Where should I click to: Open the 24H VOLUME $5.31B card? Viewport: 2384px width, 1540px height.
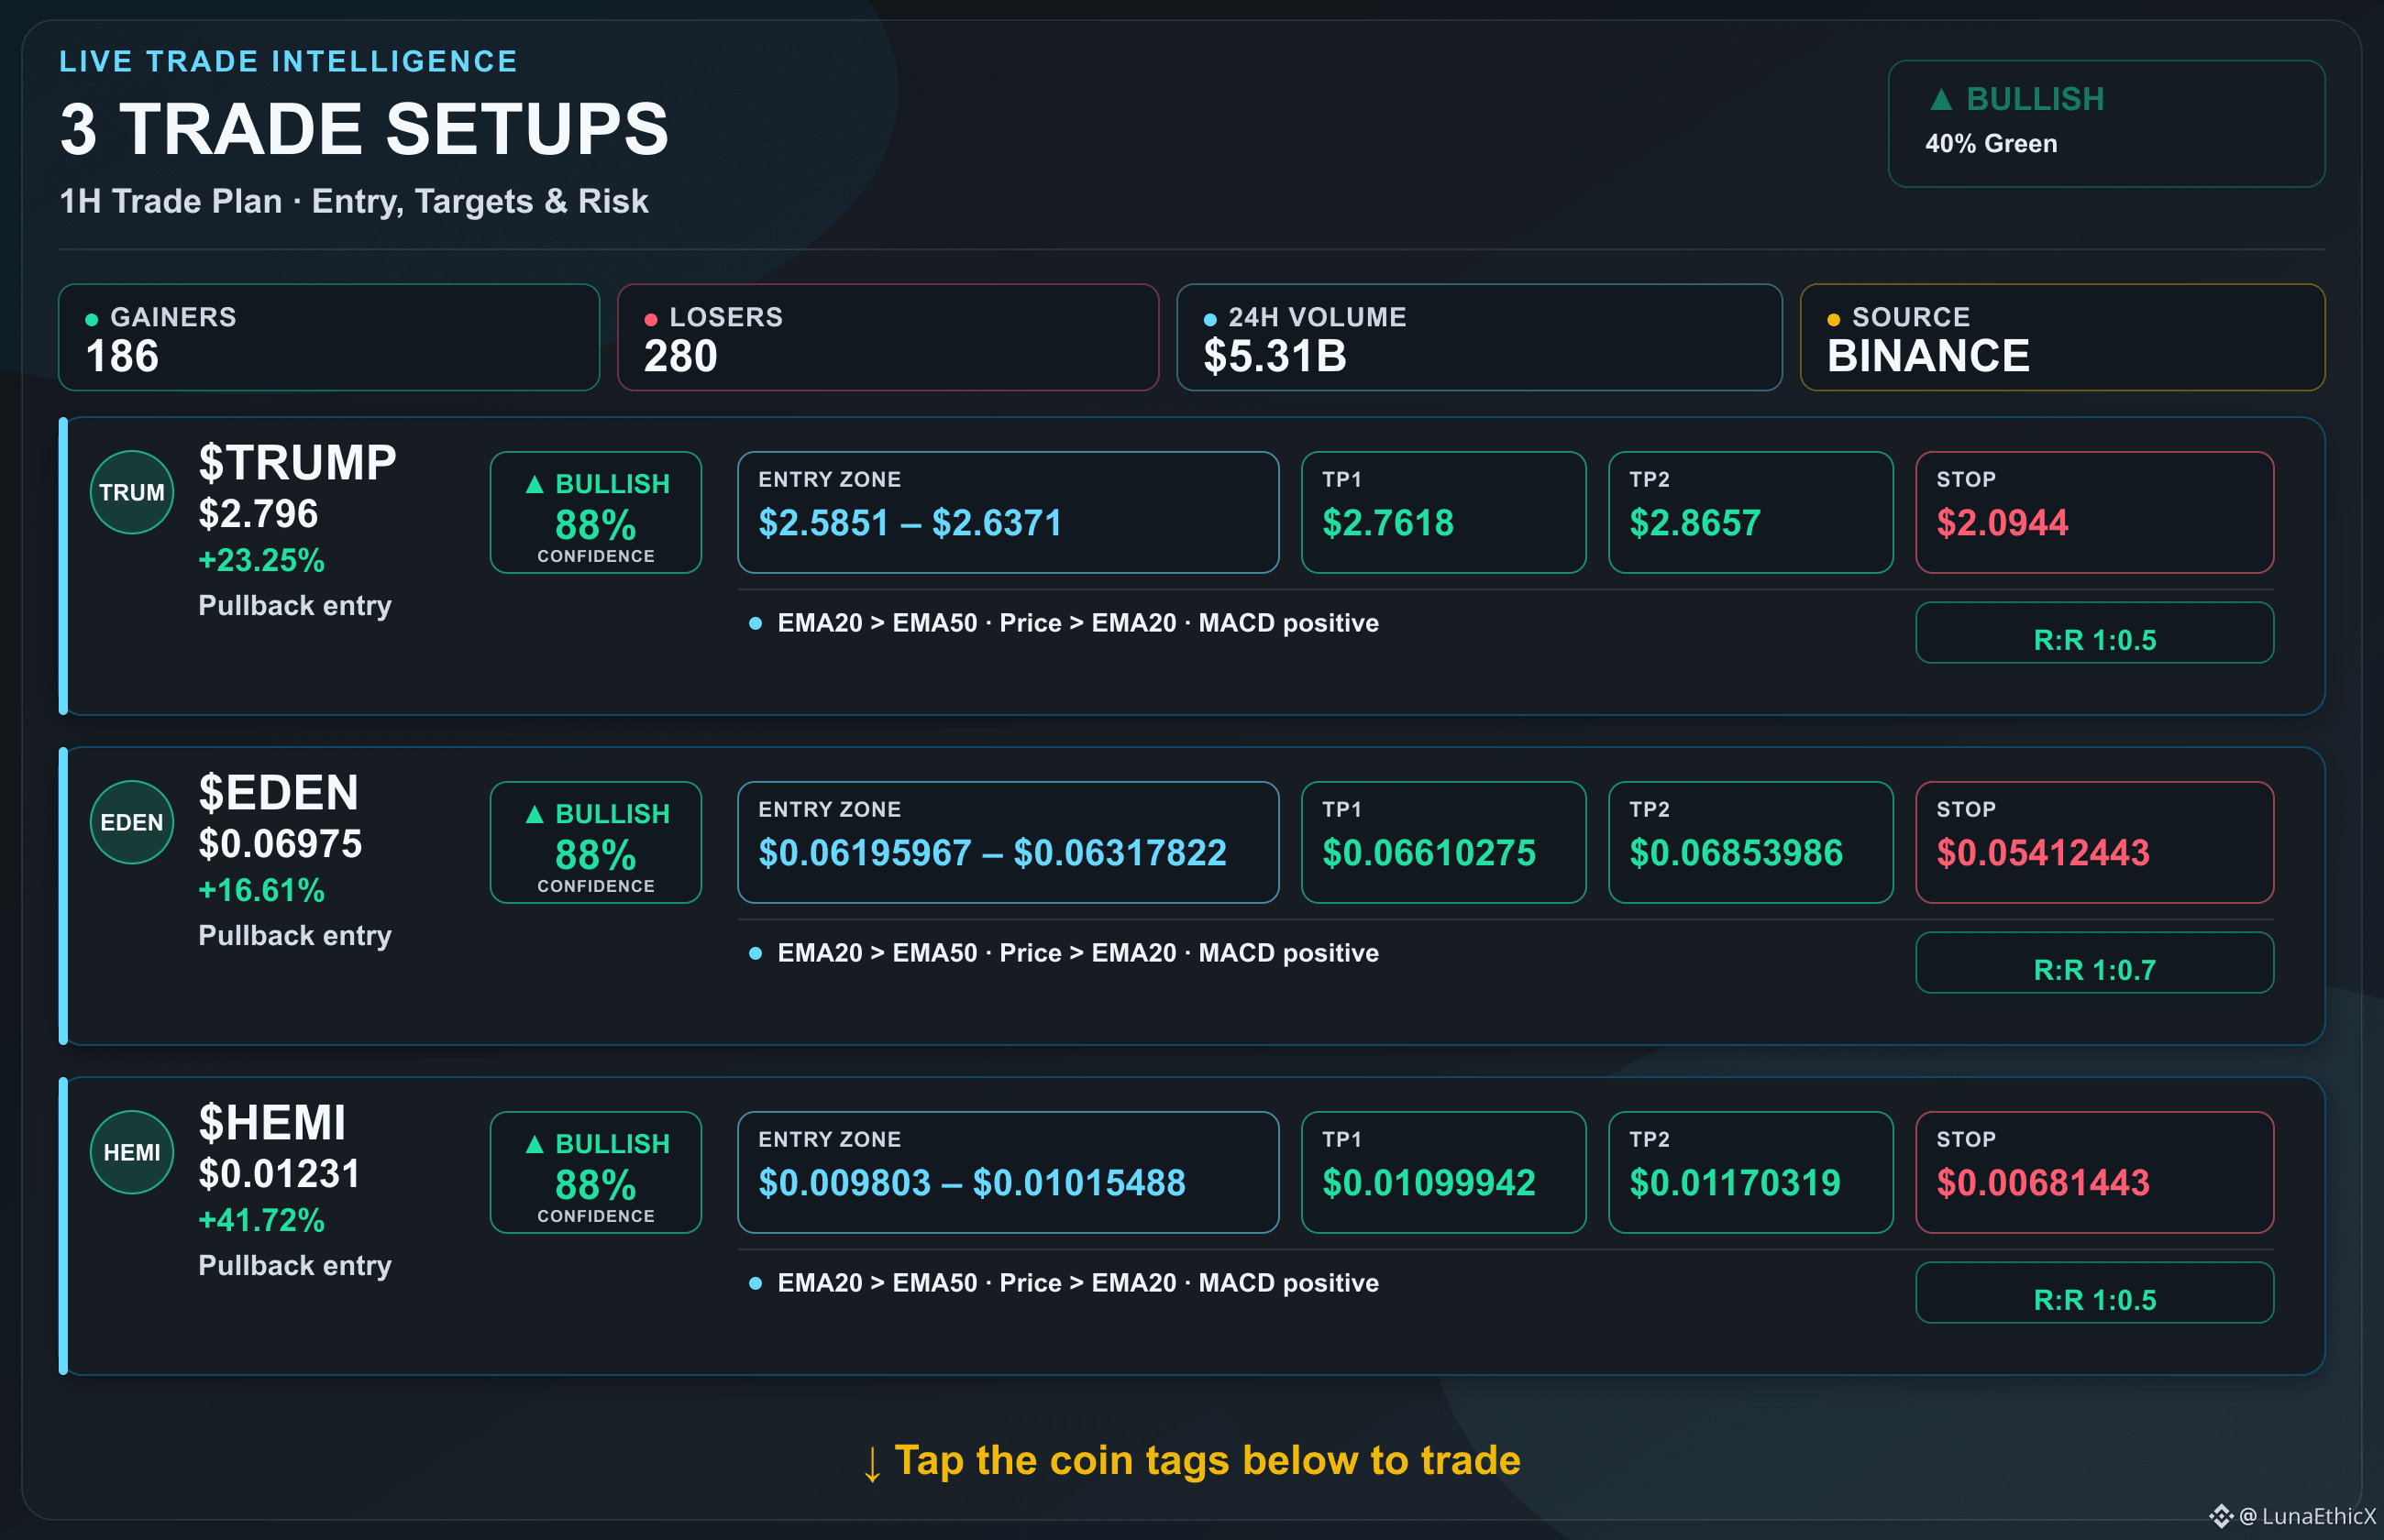pos(1479,337)
